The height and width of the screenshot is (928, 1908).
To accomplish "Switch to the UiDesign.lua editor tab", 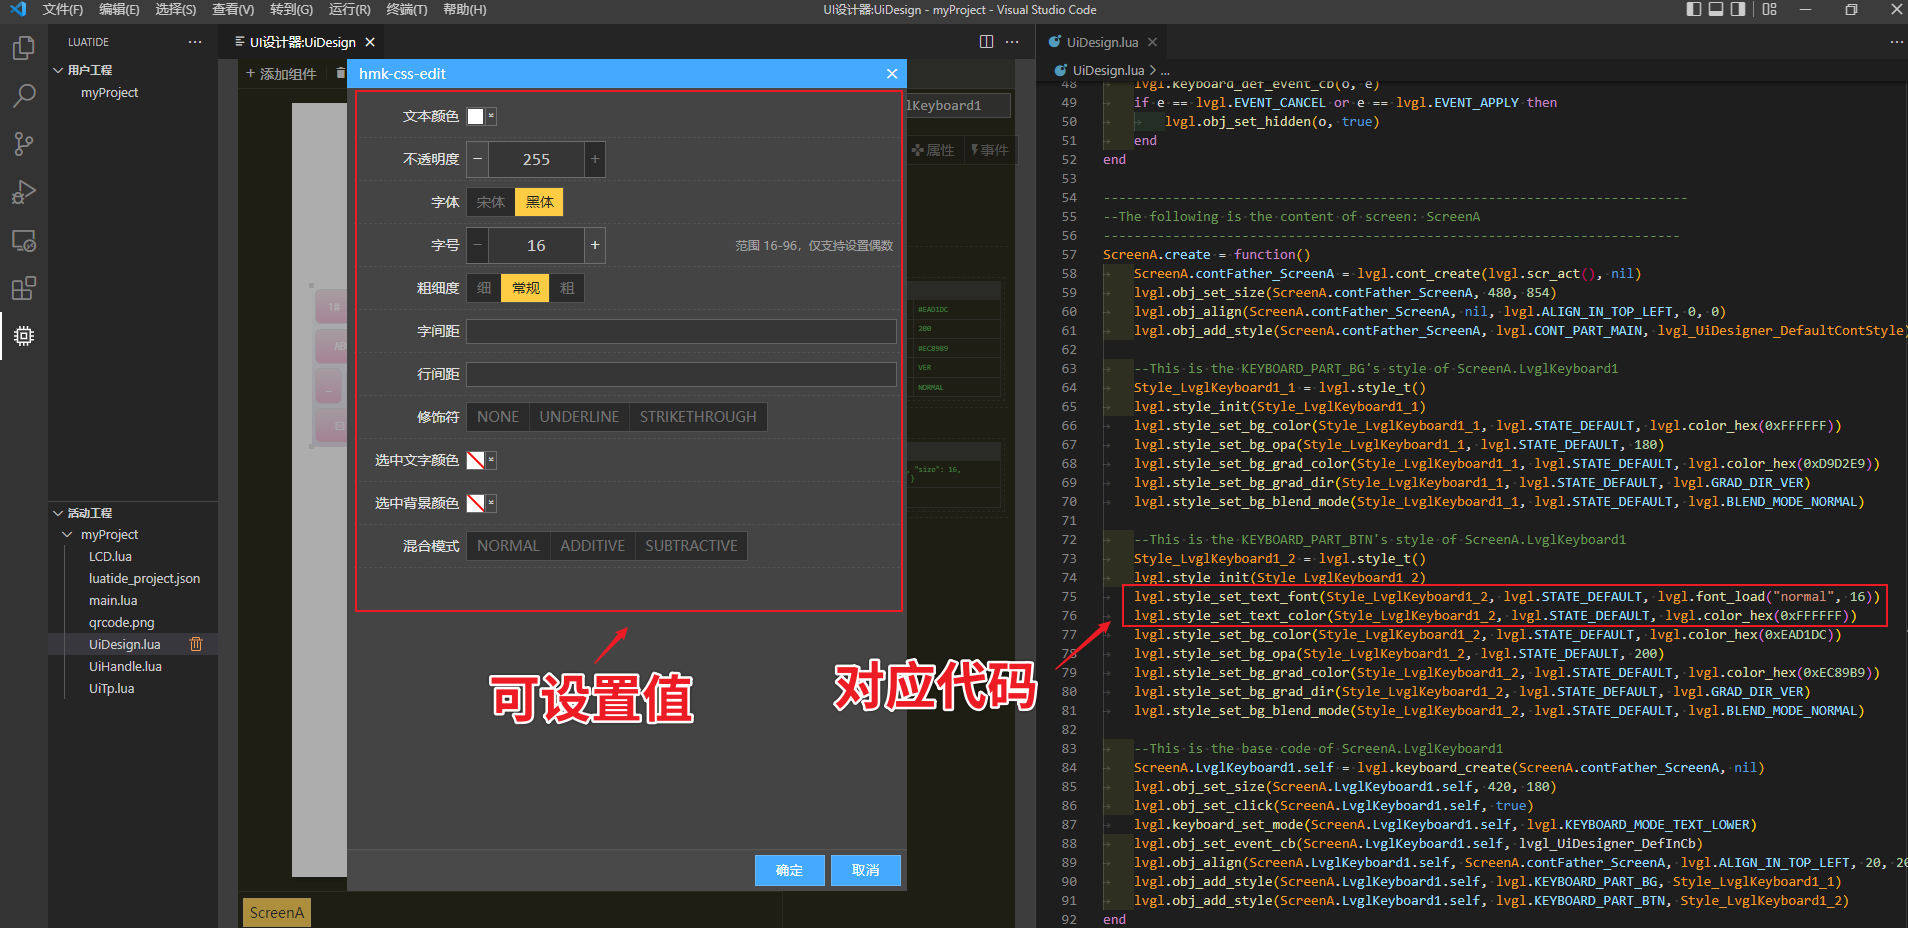I will [x=1101, y=42].
